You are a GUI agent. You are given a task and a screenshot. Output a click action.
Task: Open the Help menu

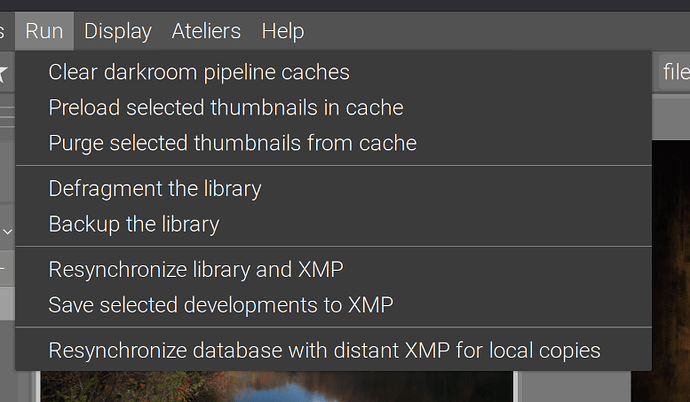tap(283, 31)
